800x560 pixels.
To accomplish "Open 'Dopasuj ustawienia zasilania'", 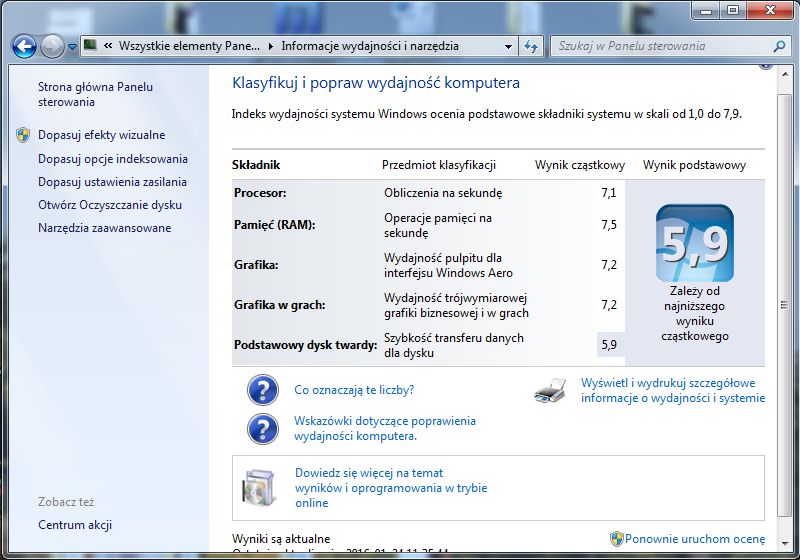I will (112, 182).
